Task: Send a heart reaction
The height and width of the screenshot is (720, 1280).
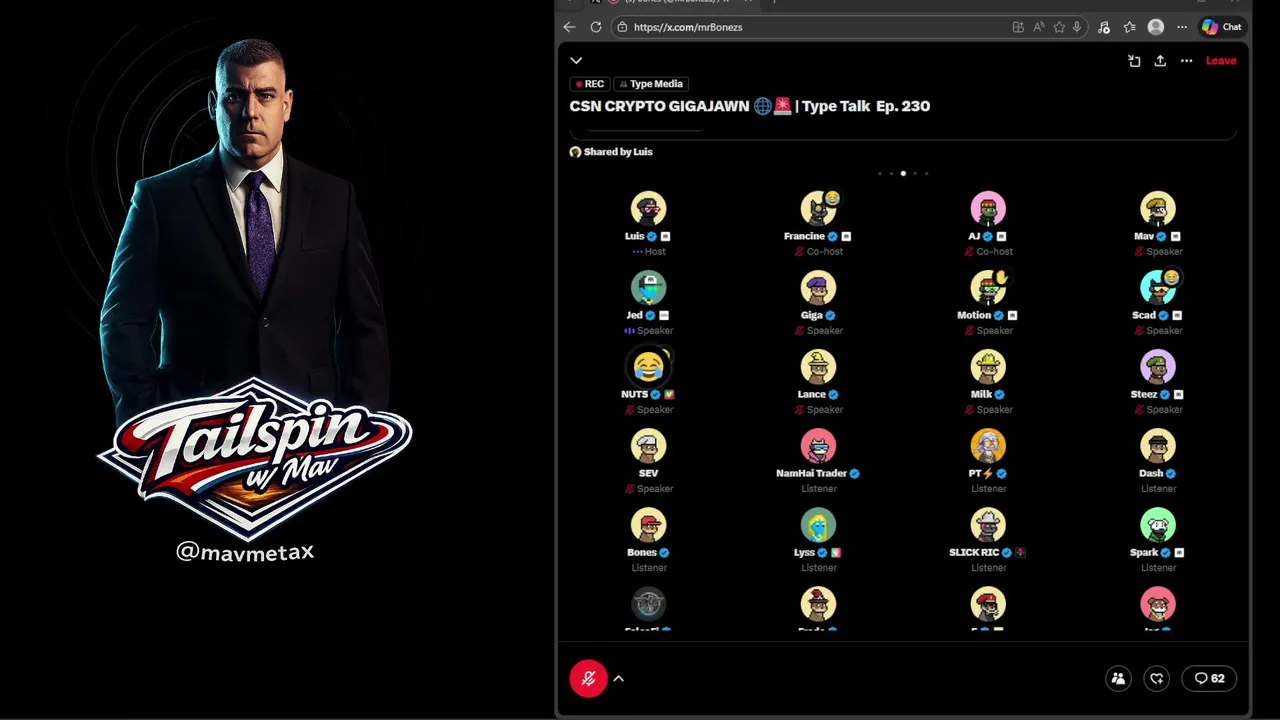Action: [x=1157, y=678]
